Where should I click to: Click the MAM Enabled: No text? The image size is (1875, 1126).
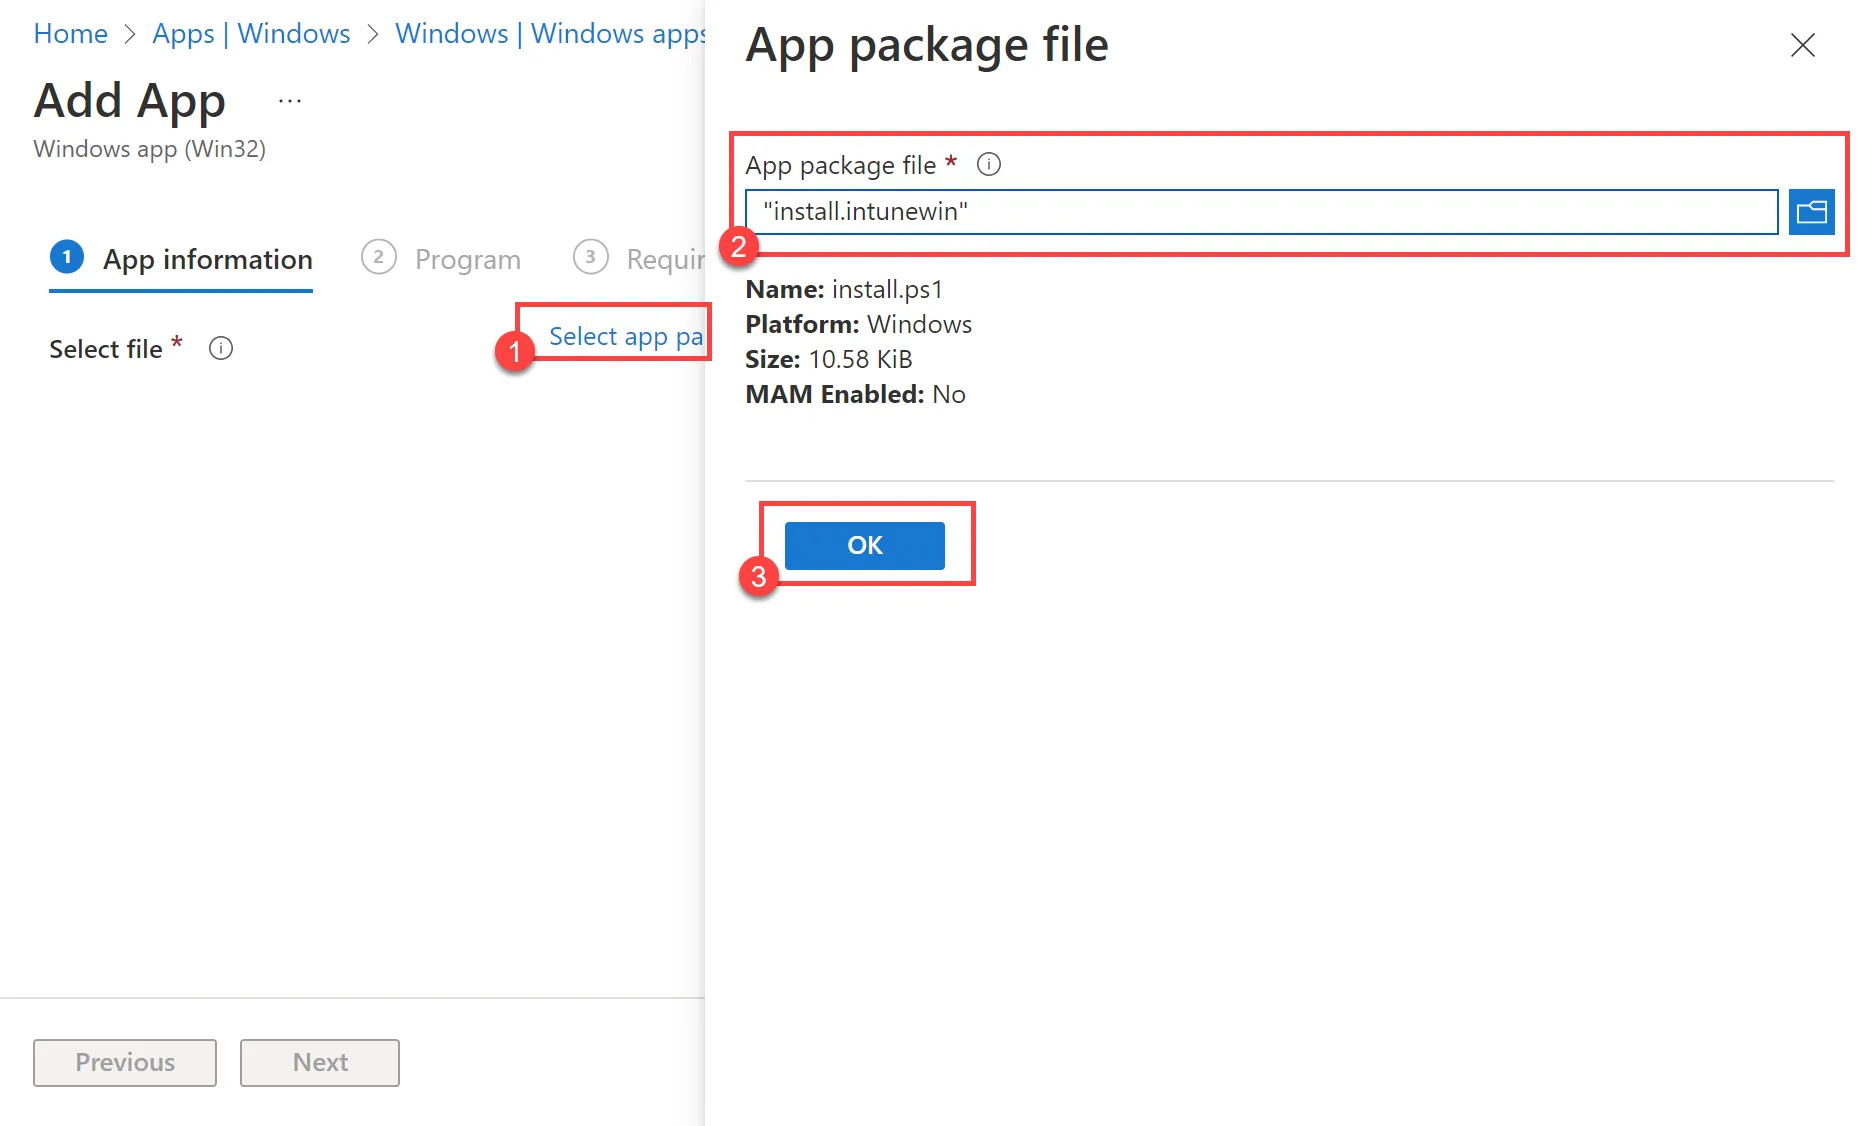point(855,394)
